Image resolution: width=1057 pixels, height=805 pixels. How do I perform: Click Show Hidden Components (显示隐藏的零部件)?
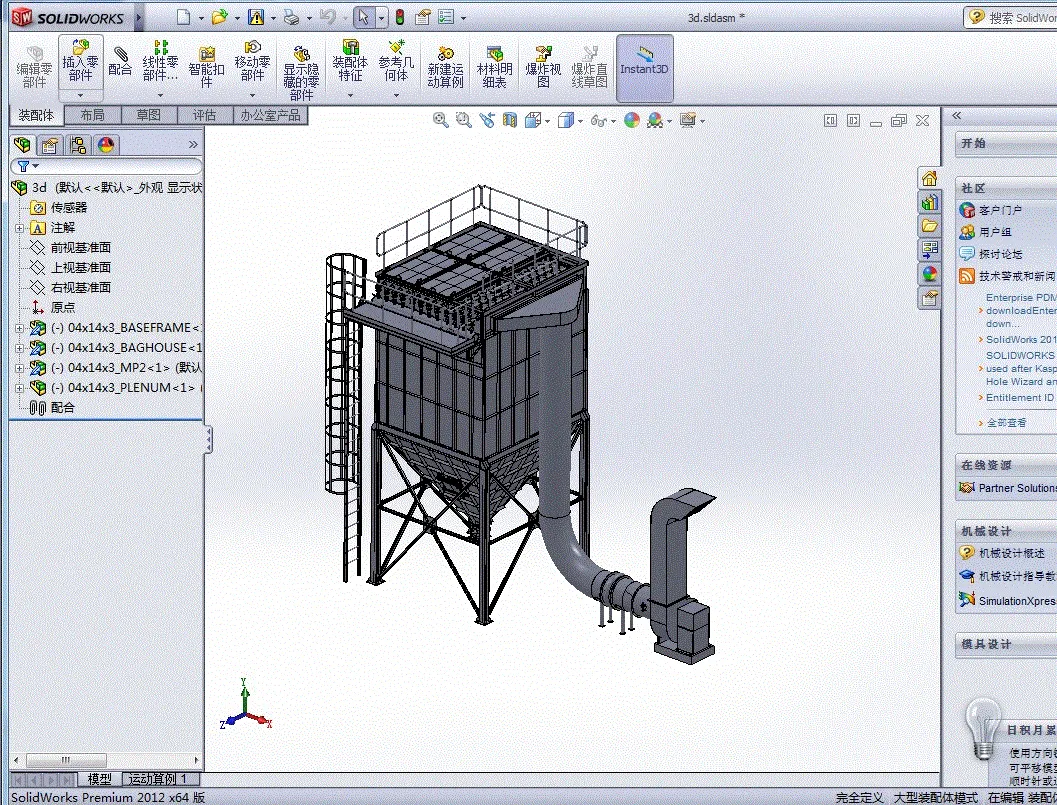pyautogui.click(x=301, y=73)
